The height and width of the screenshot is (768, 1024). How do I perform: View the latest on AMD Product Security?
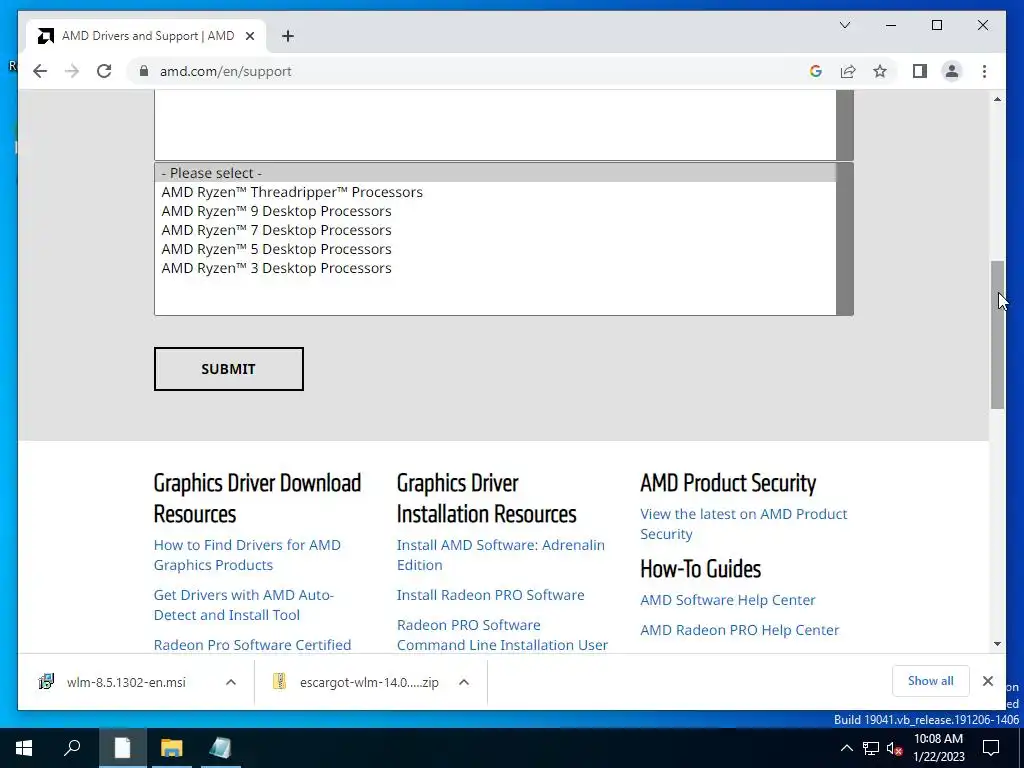pos(743,524)
